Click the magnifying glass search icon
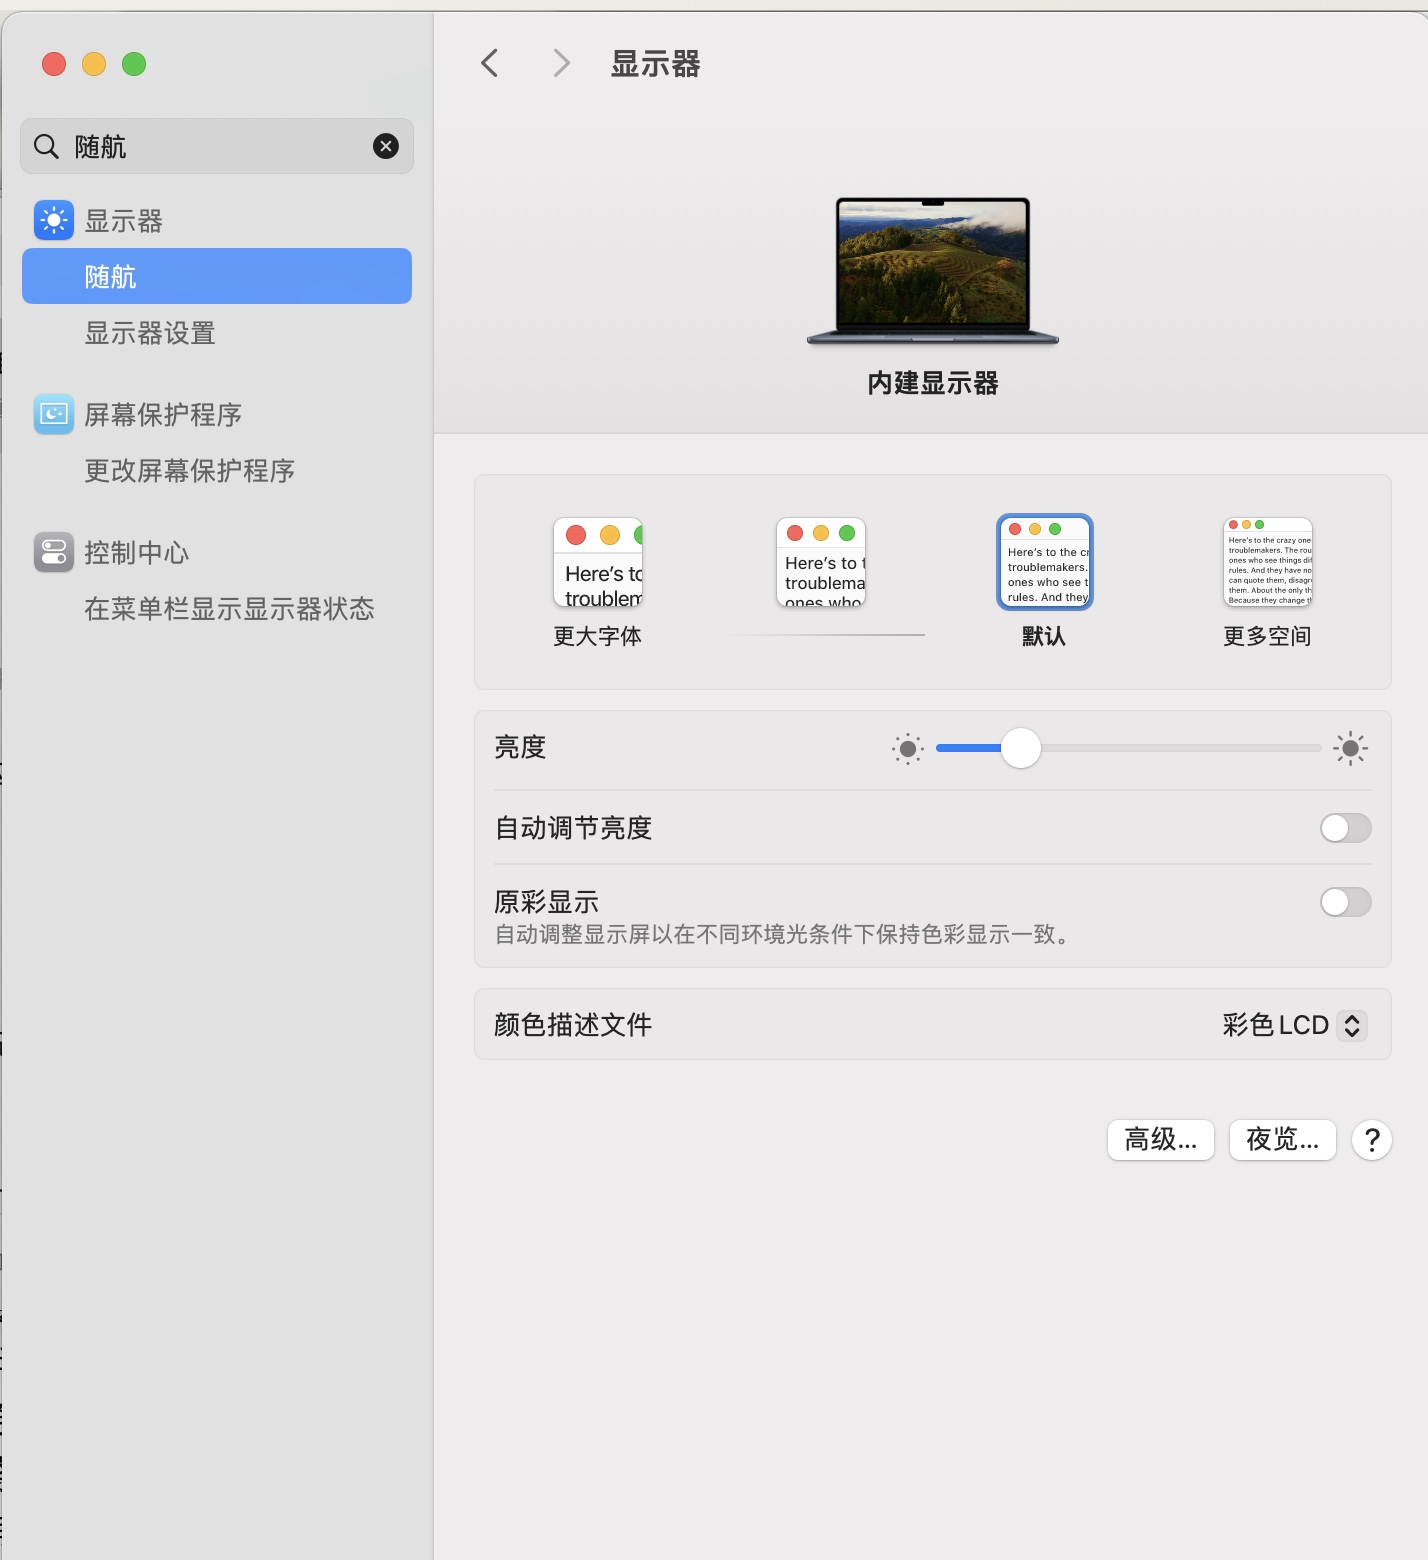 click(46, 147)
